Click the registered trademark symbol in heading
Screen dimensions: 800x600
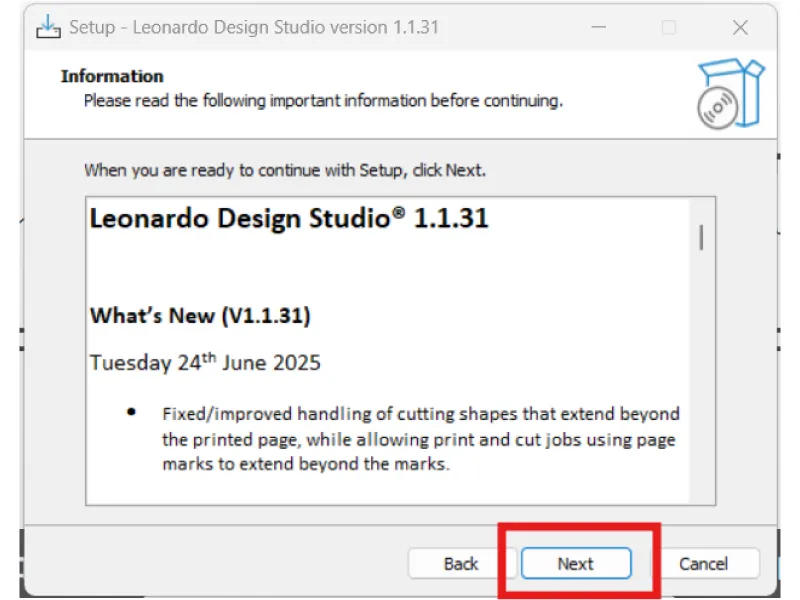(x=400, y=212)
